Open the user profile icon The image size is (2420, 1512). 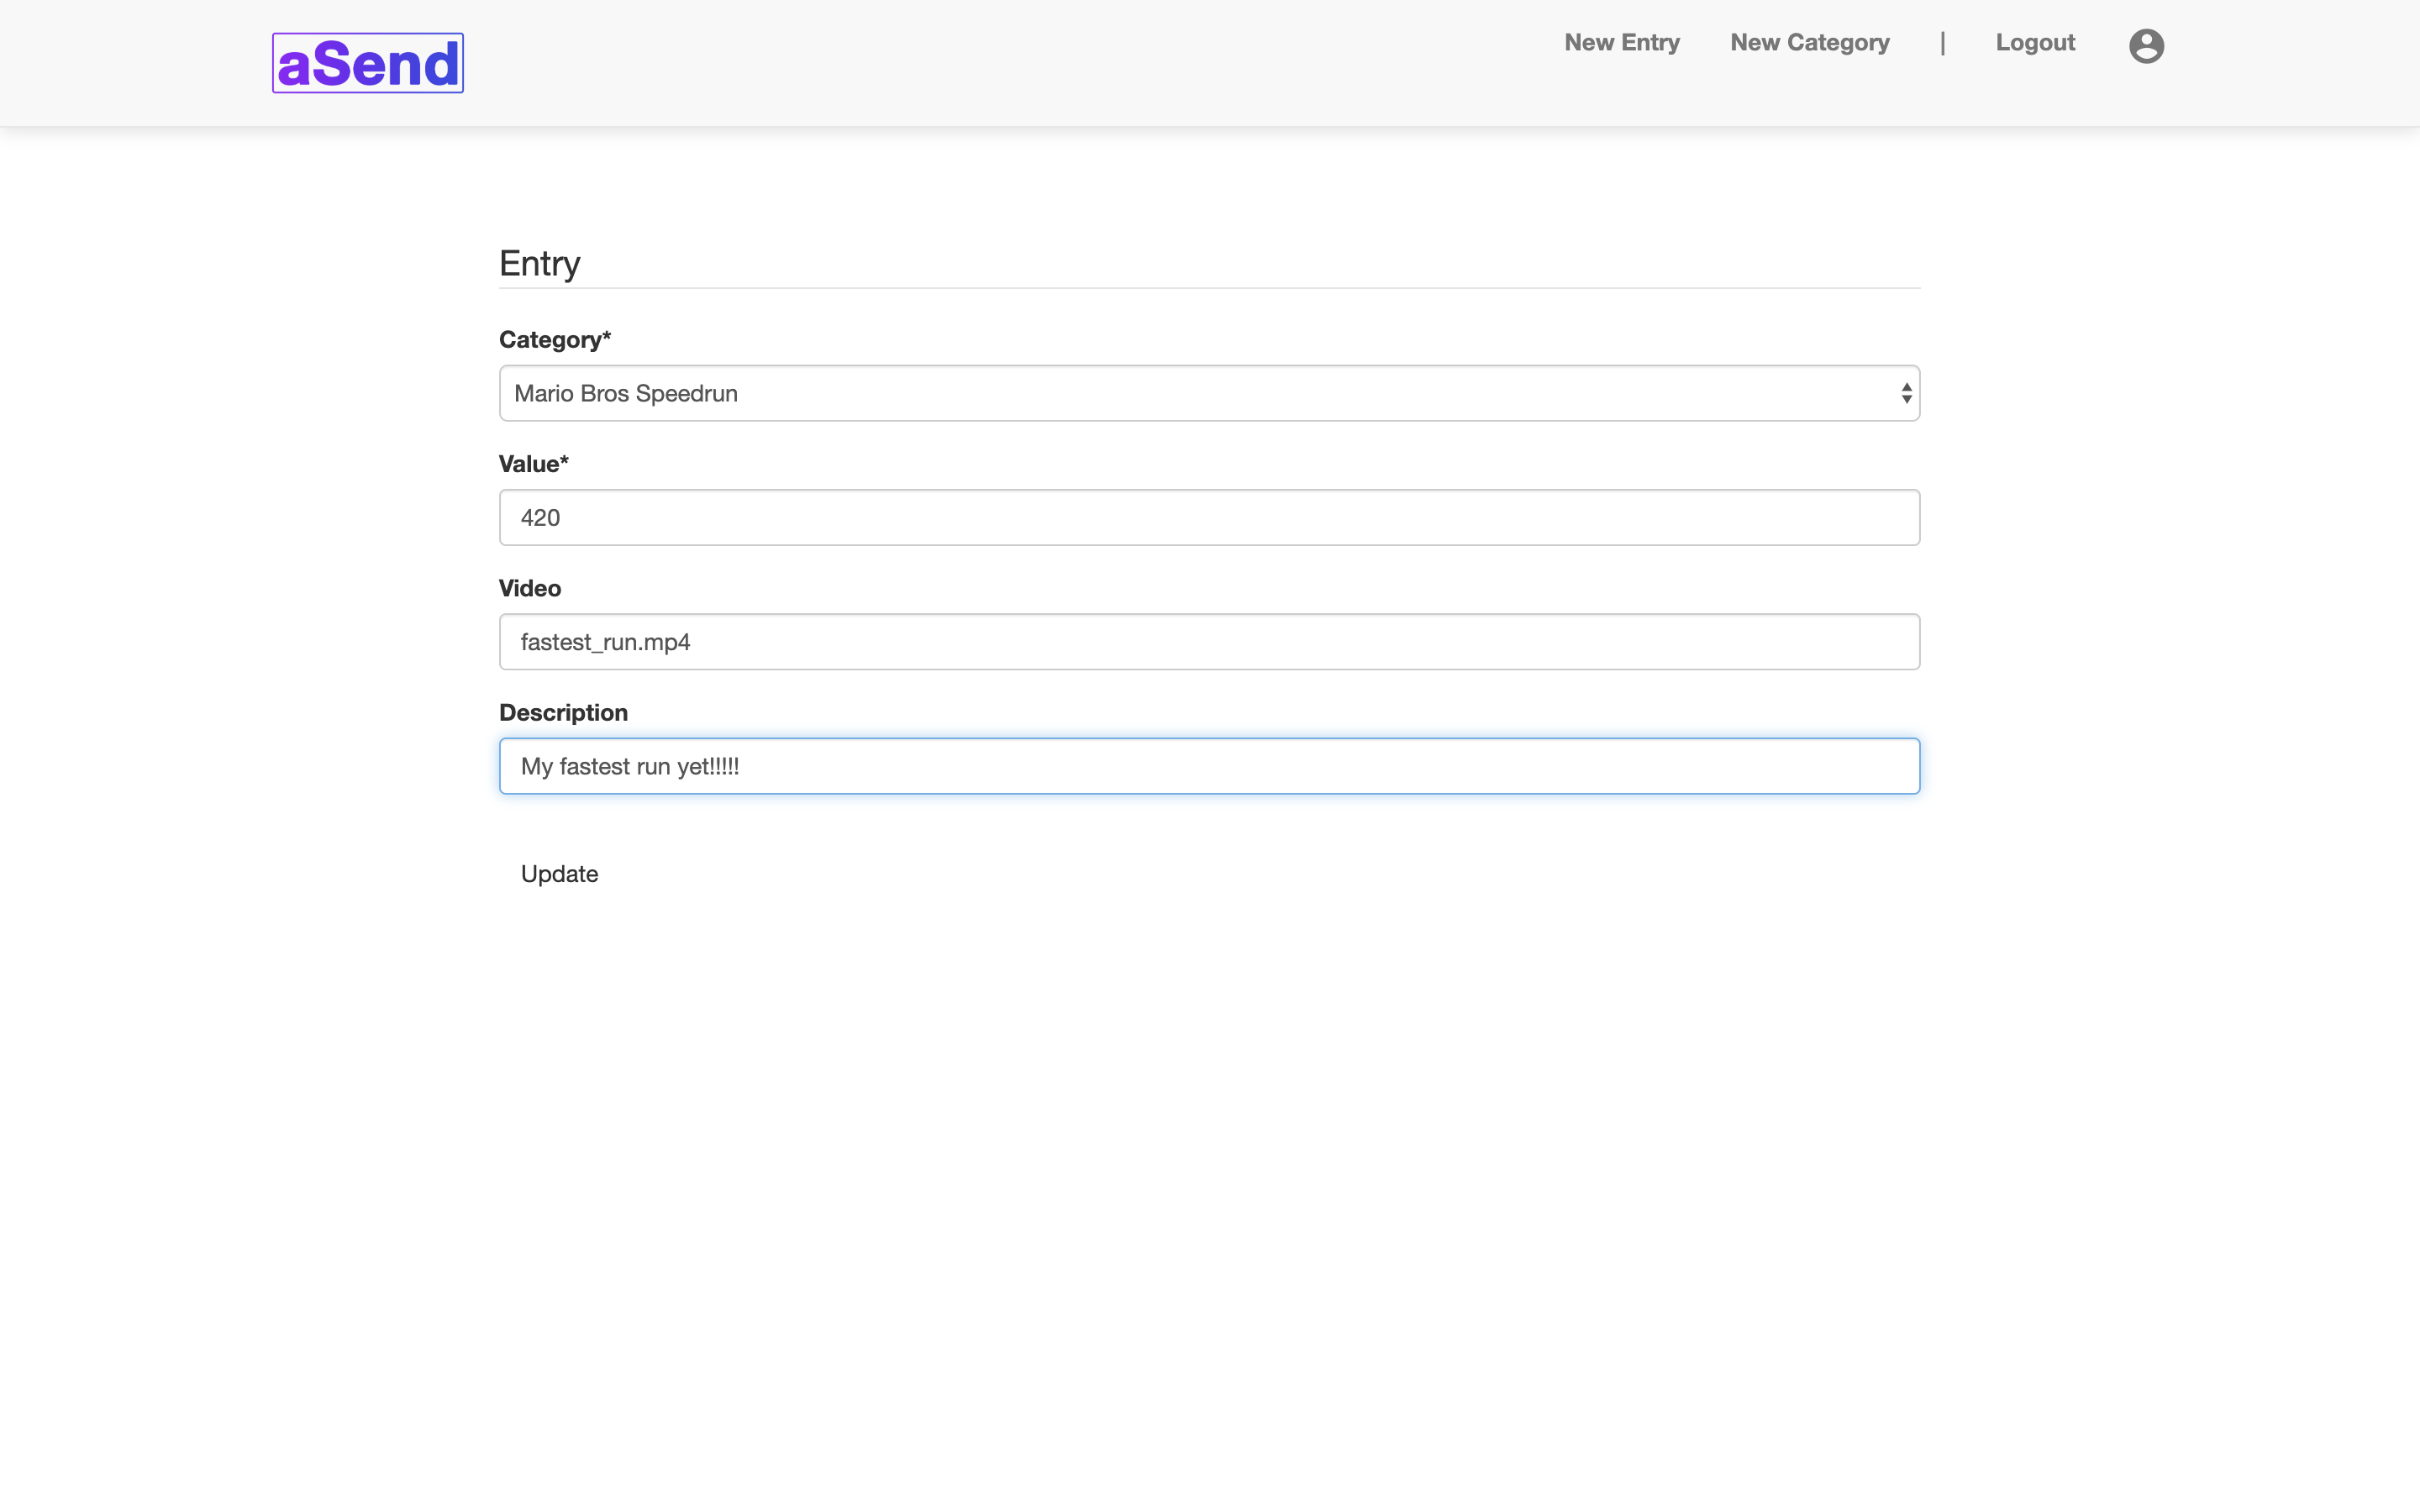click(x=2145, y=46)
